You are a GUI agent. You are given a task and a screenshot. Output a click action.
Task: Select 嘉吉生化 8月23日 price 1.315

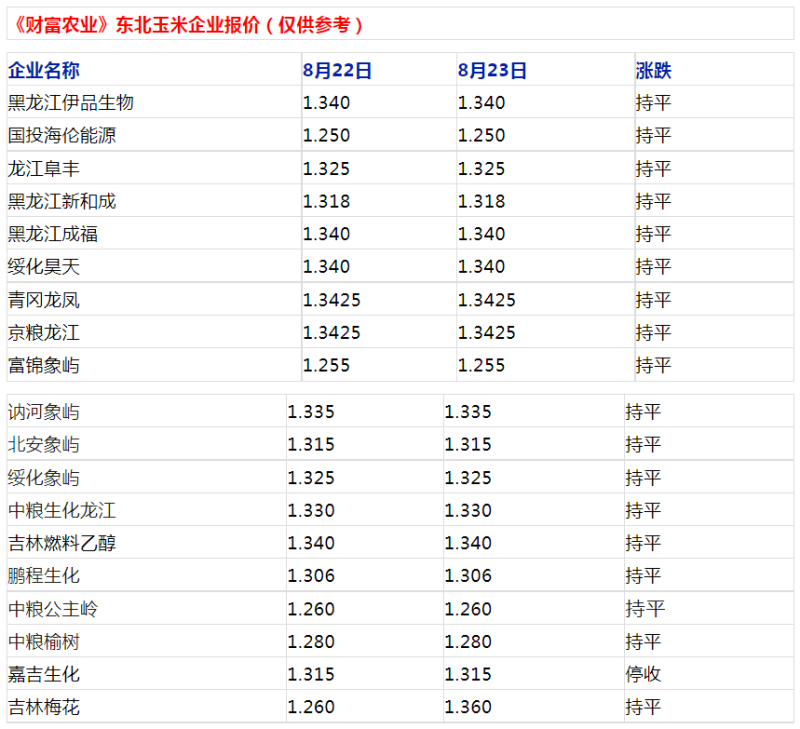[x=468, y=674]
